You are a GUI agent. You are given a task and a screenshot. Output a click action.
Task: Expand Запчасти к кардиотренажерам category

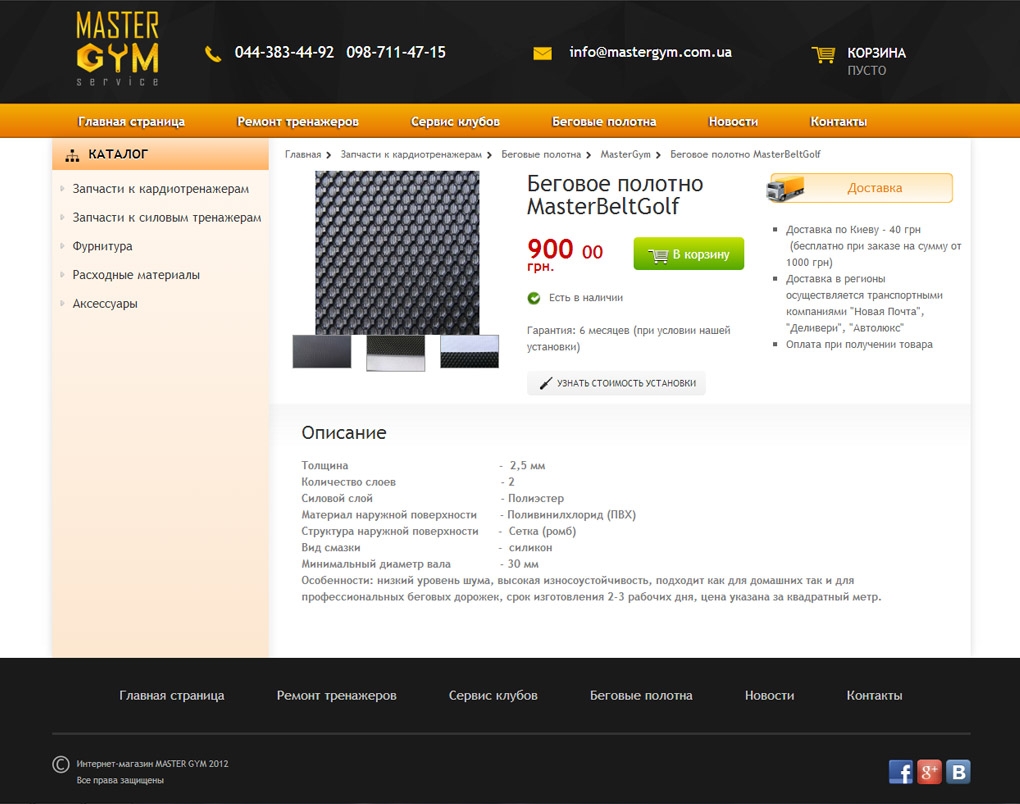[160, 189]
